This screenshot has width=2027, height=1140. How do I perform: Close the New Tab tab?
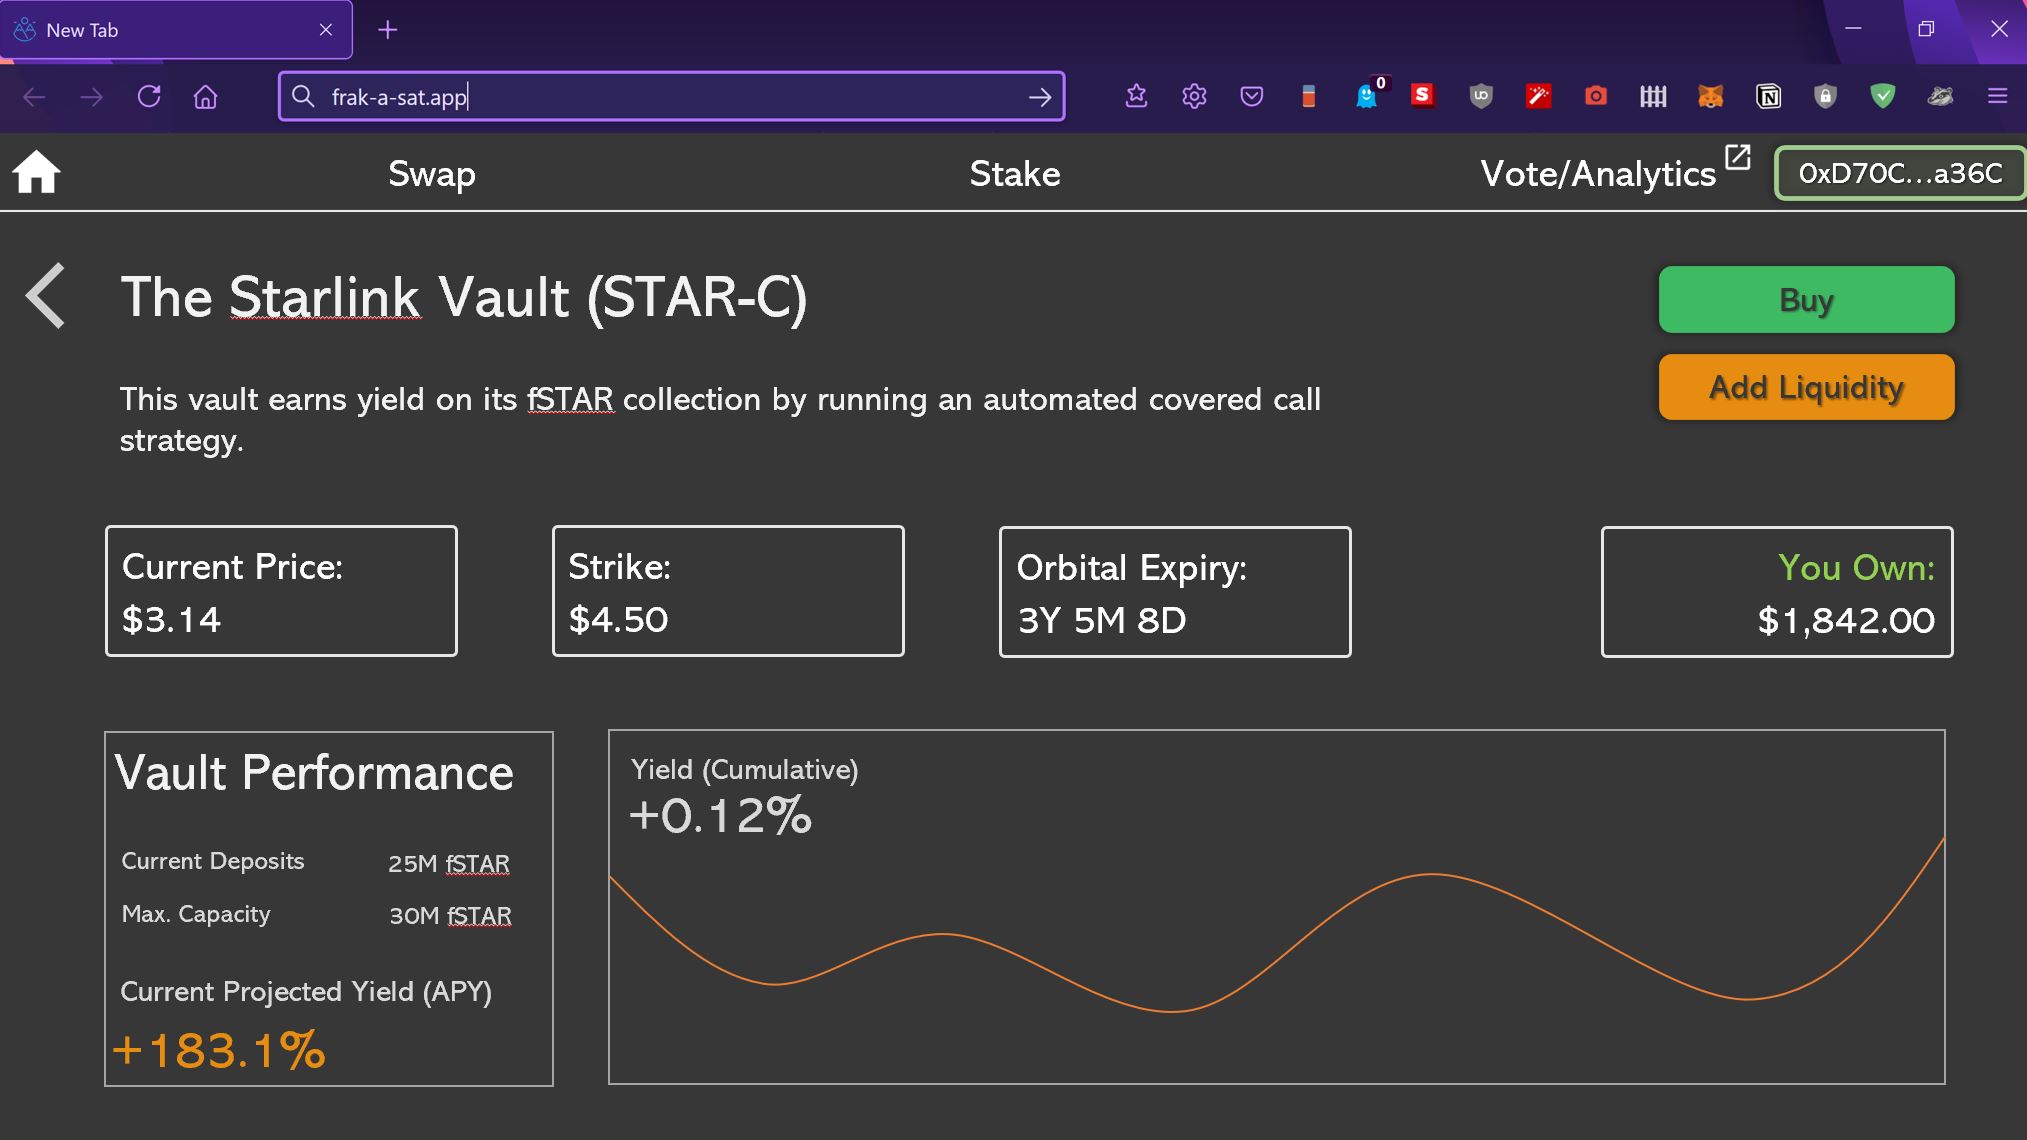tap(325, 30)
